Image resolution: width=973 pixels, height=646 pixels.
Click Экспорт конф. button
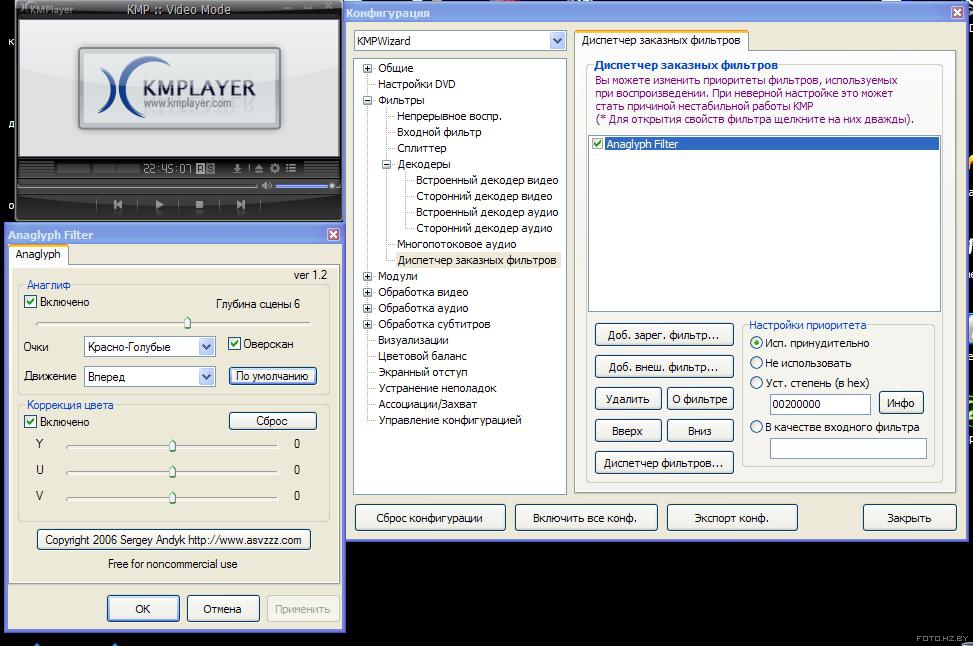732,518
